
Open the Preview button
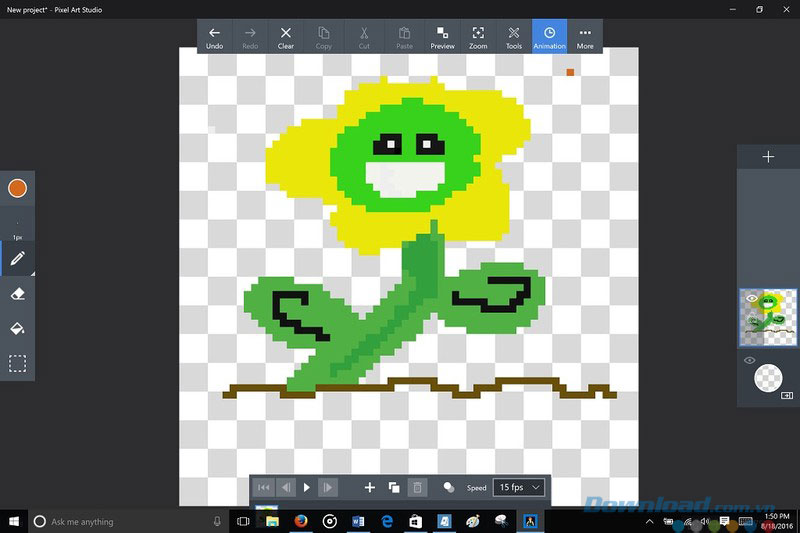pyautogui.click(x=442, y=37)
